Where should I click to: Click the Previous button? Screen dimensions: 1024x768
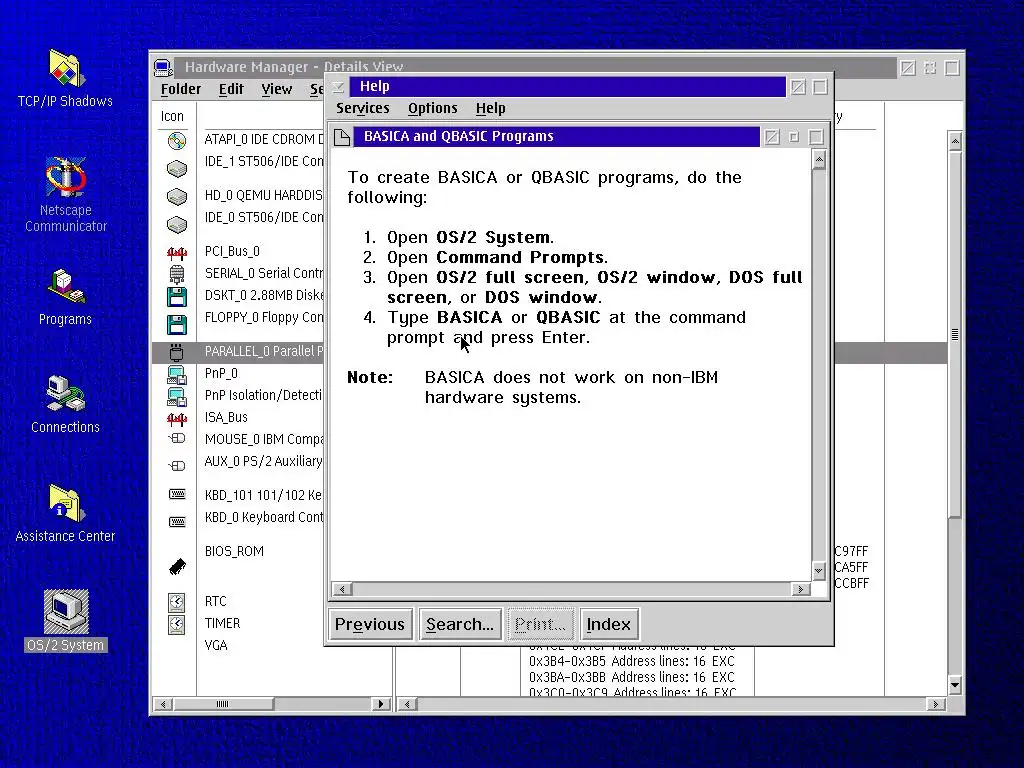[x=370, y=624]
